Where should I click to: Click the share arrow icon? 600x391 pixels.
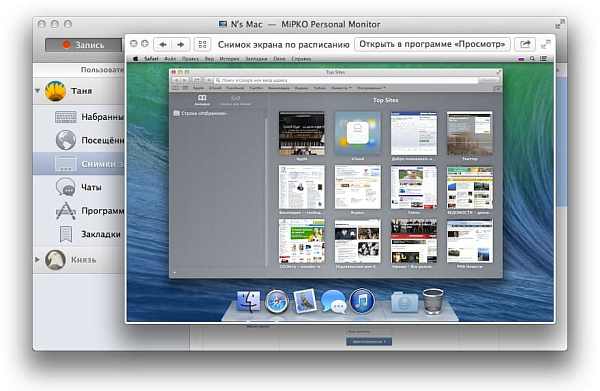(525, 44)
